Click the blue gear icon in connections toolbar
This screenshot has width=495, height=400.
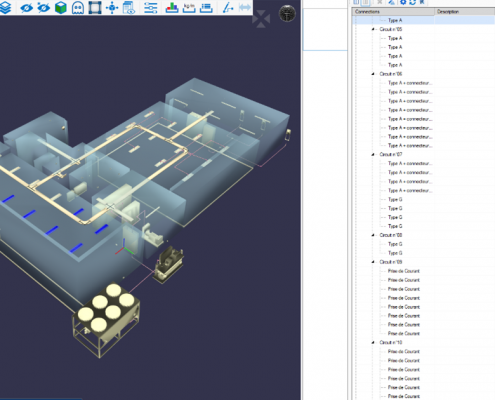pyautogui.click(x=403, y=2)
